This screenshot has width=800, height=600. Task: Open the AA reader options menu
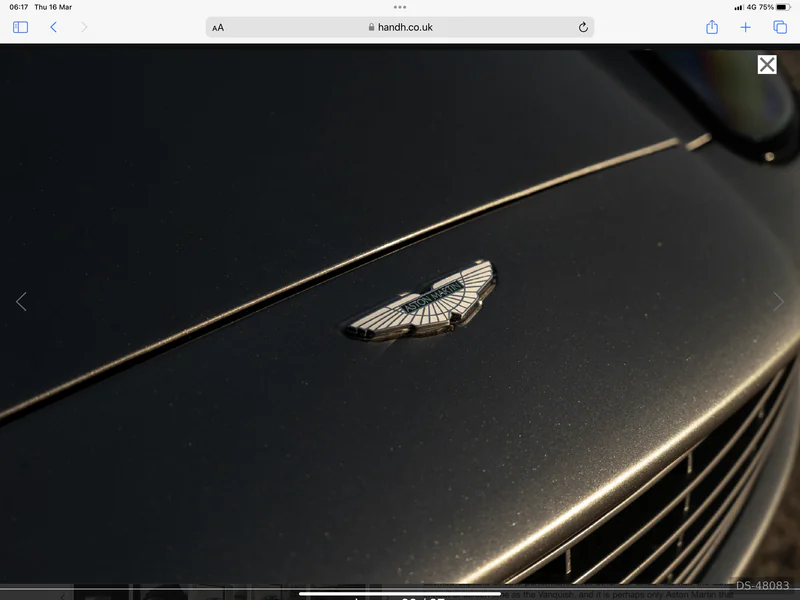pos(218,28)
